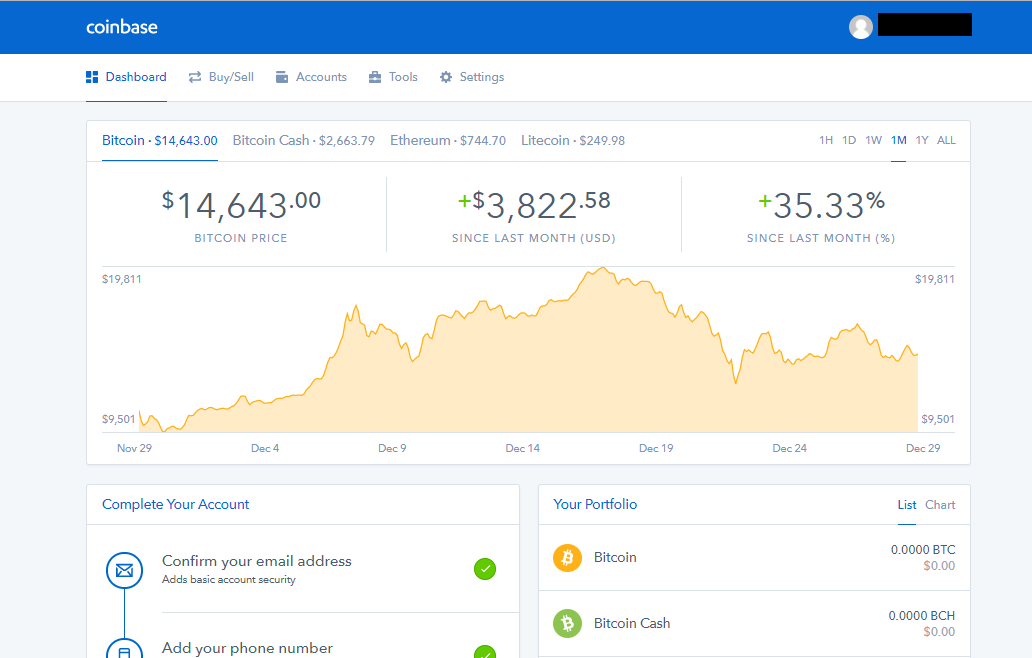Click the coinbase logo
This screenshot has height=658, width=1032.
pos(122,27)
